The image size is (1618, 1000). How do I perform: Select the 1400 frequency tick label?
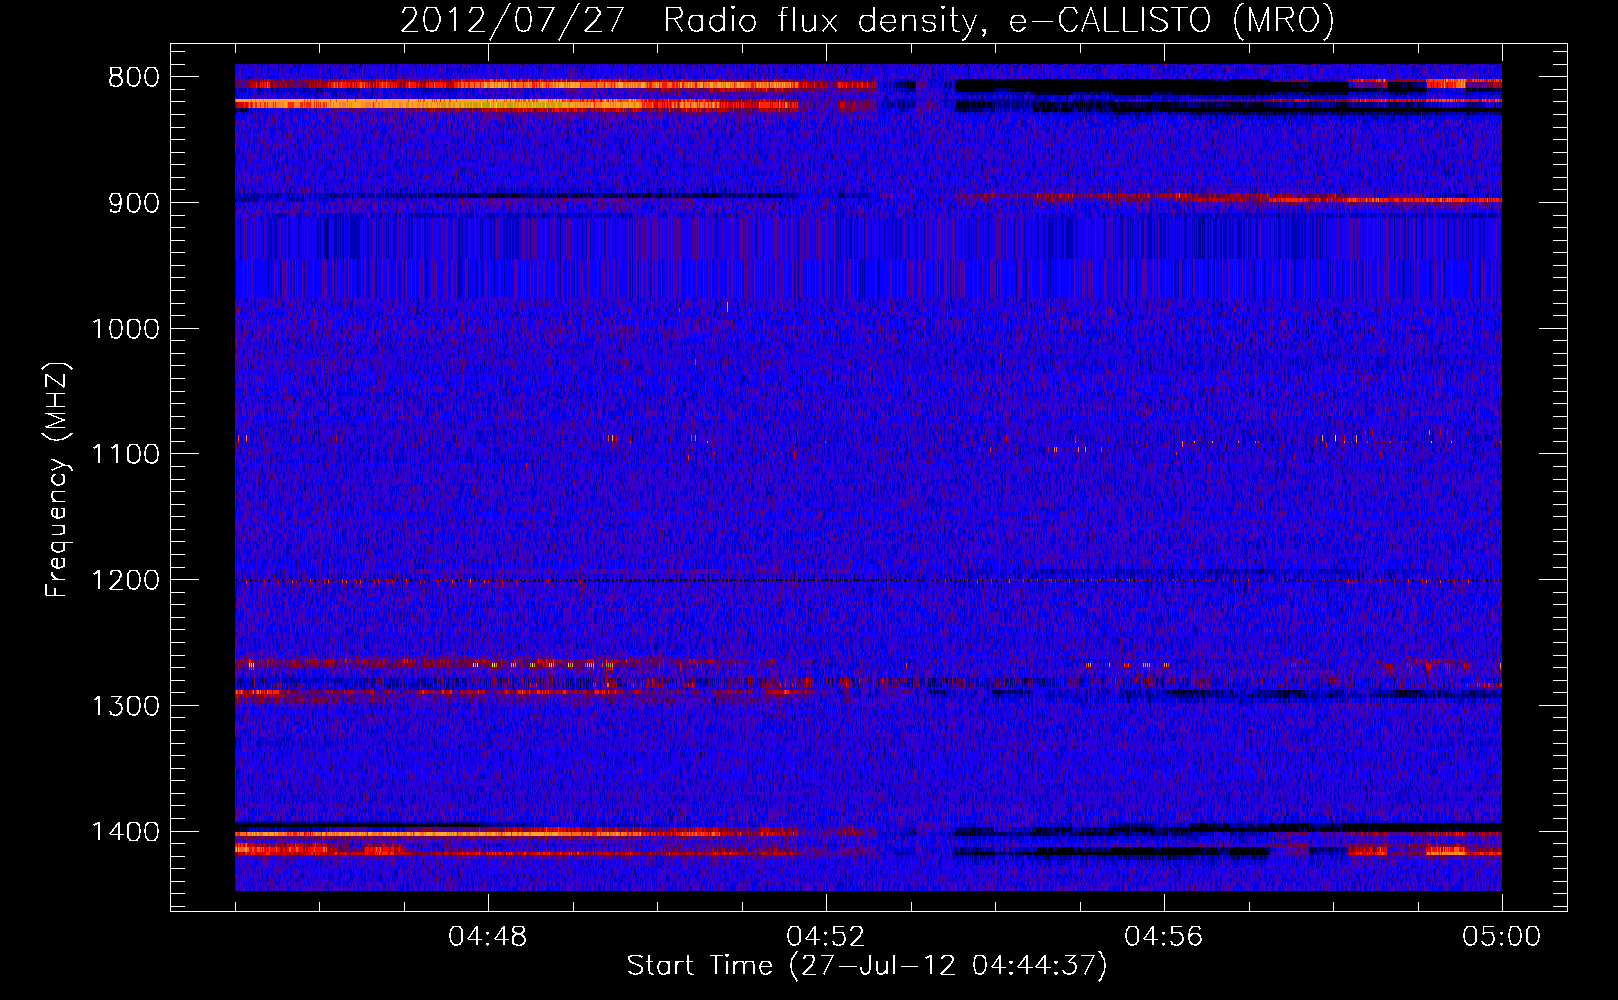coord(125,832)
